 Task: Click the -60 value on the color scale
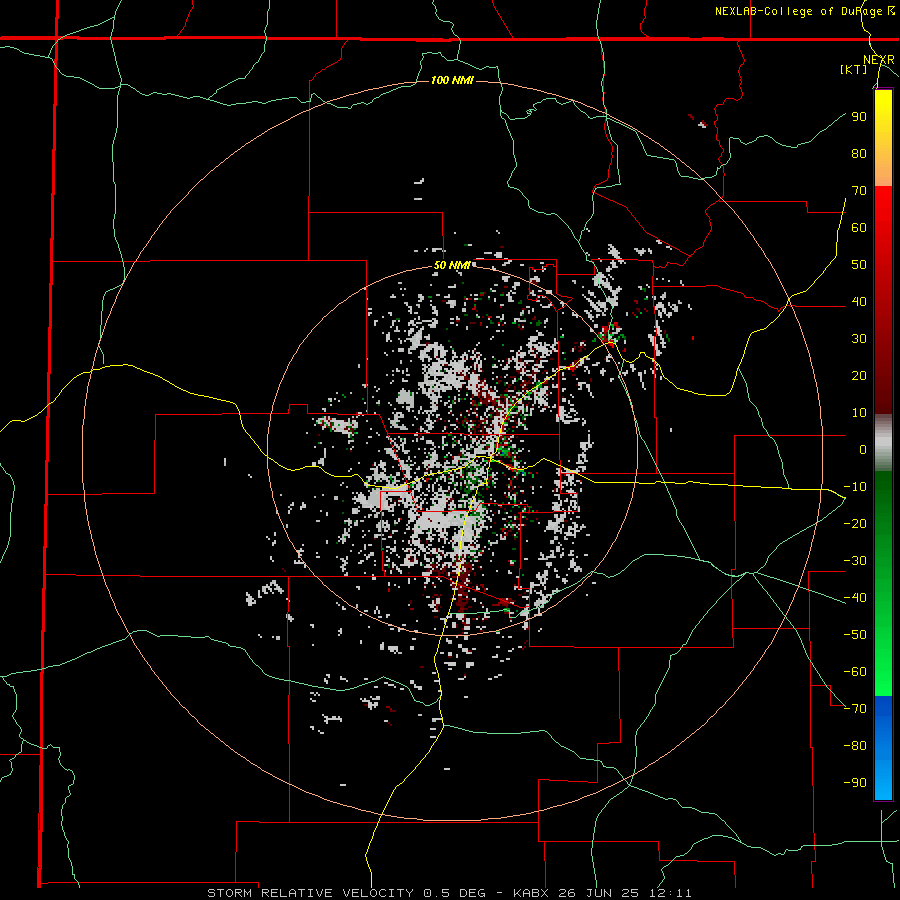coord(855,672)
